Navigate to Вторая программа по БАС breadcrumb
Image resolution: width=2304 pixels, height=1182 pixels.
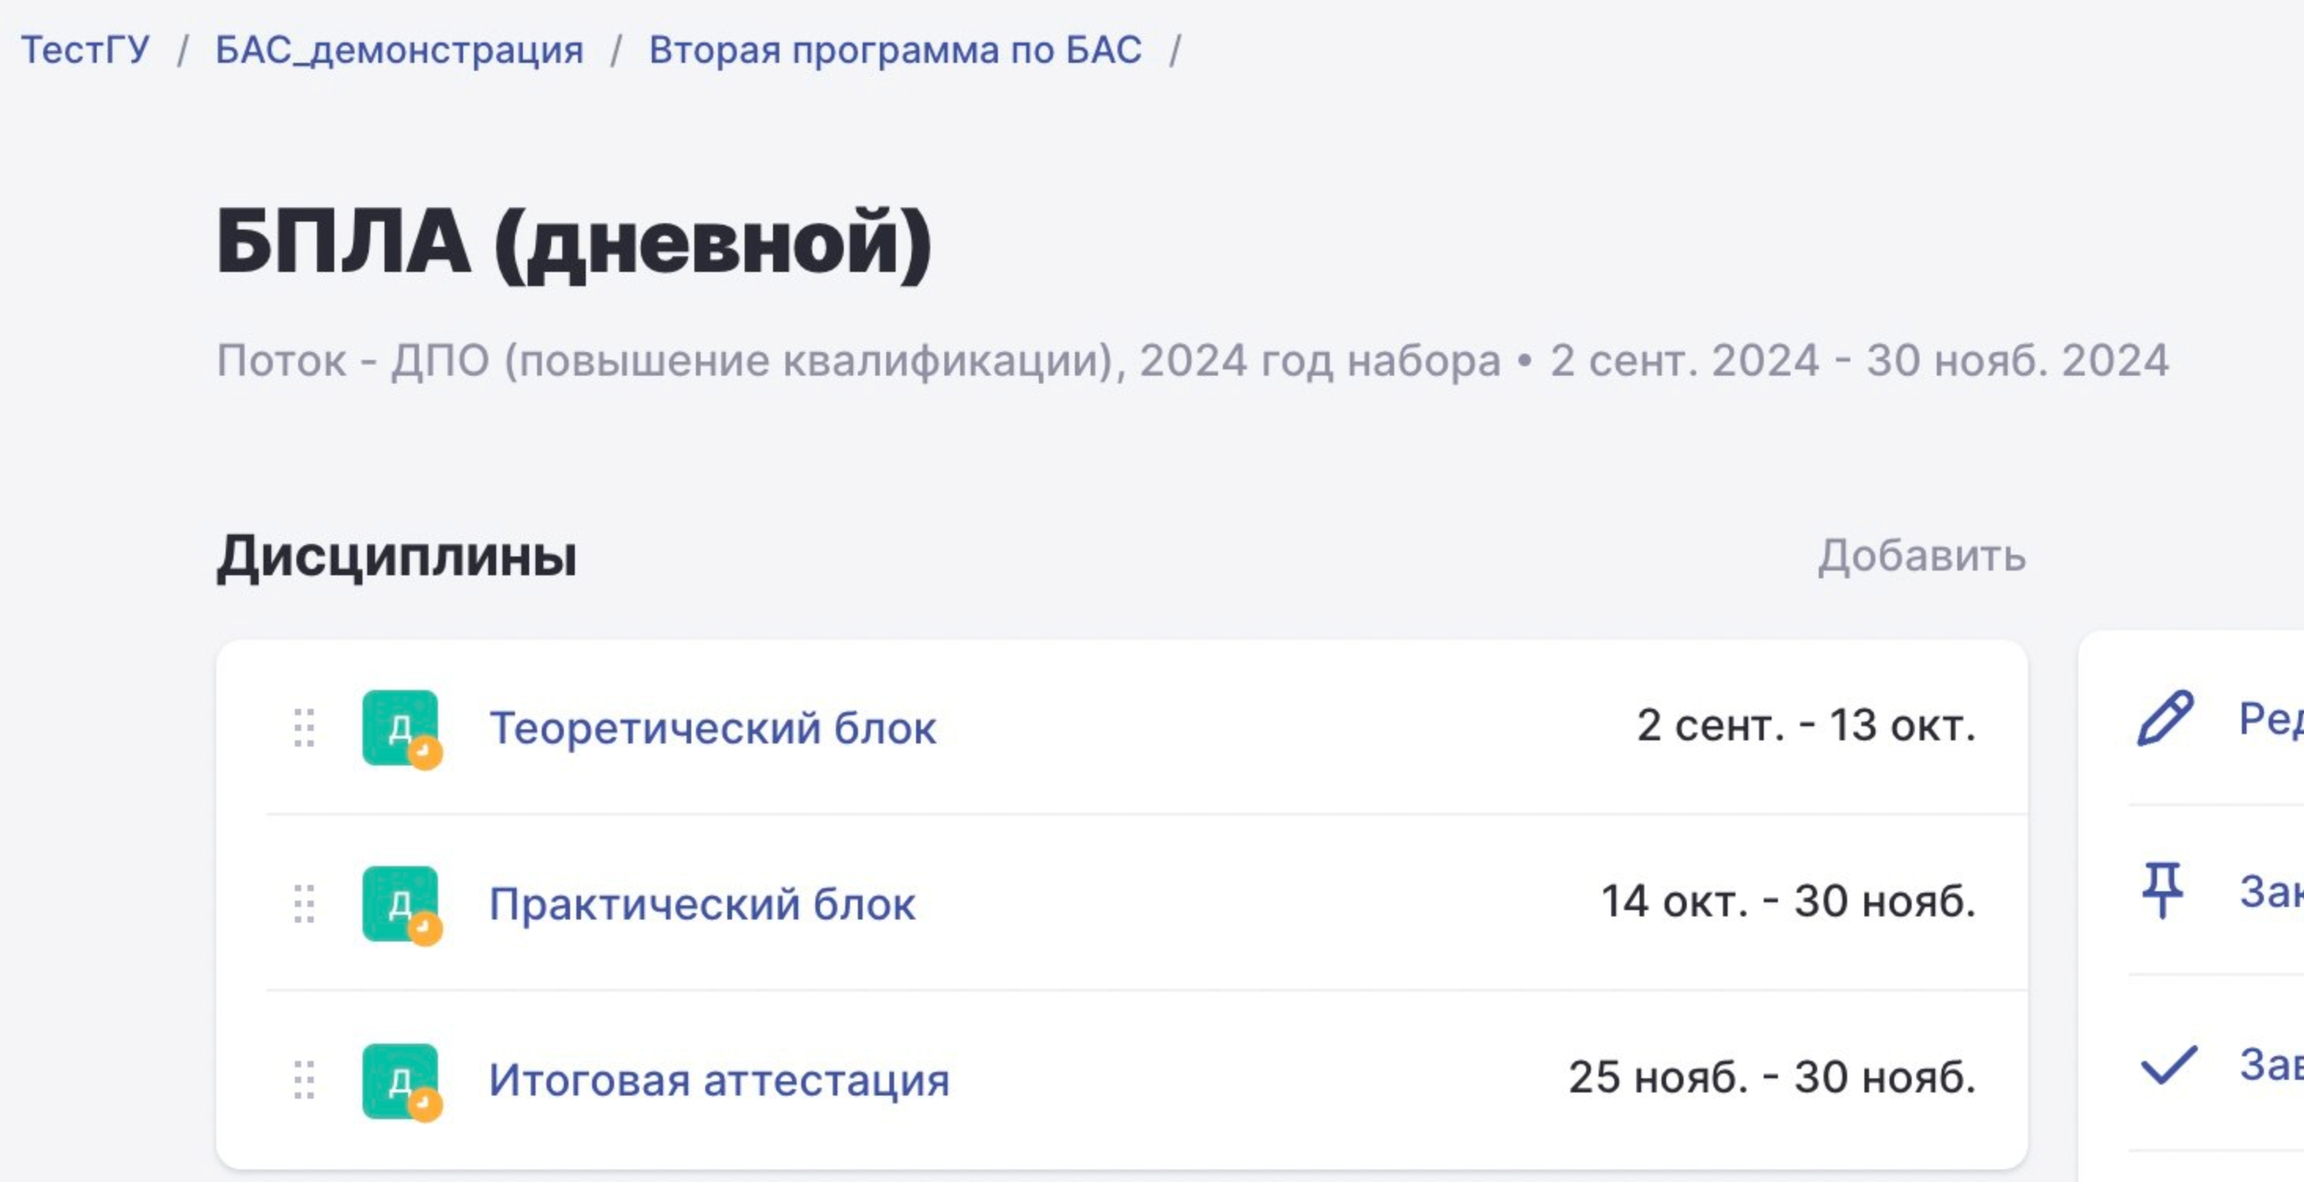[895, 50]
